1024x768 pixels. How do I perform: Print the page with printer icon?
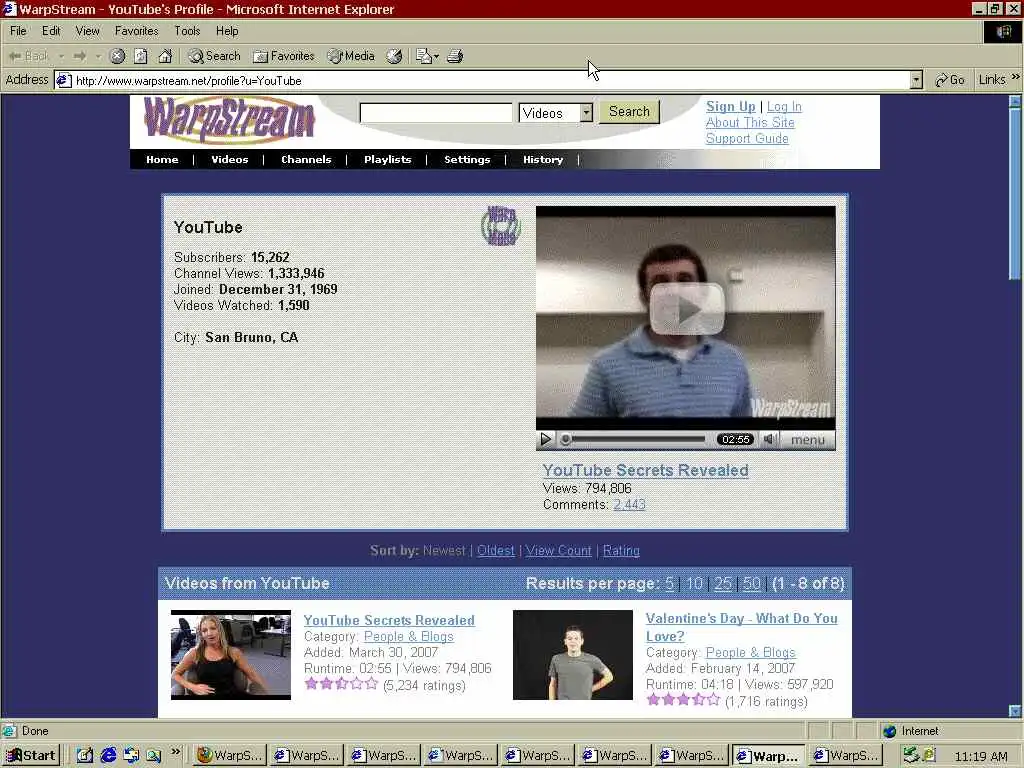coord(455,56)
